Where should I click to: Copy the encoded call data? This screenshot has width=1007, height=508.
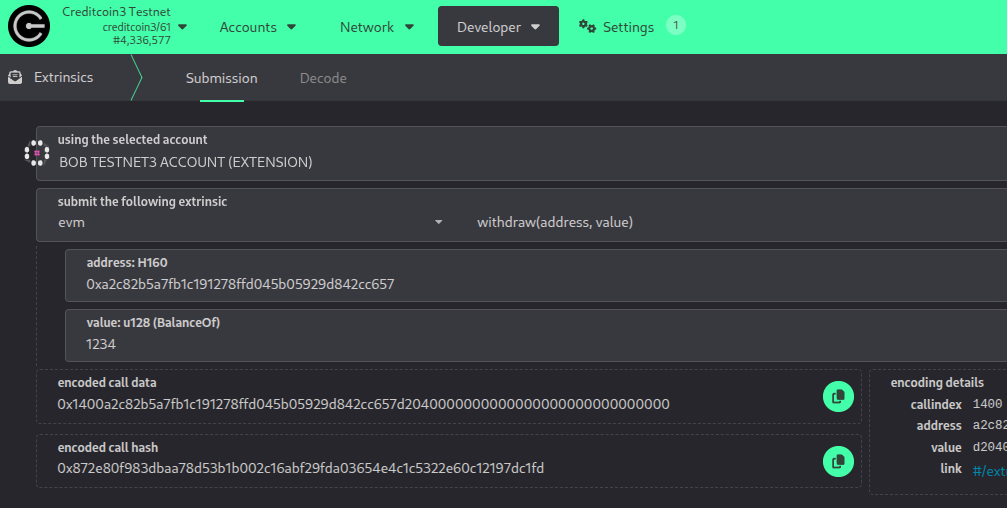tap(837, 396)
